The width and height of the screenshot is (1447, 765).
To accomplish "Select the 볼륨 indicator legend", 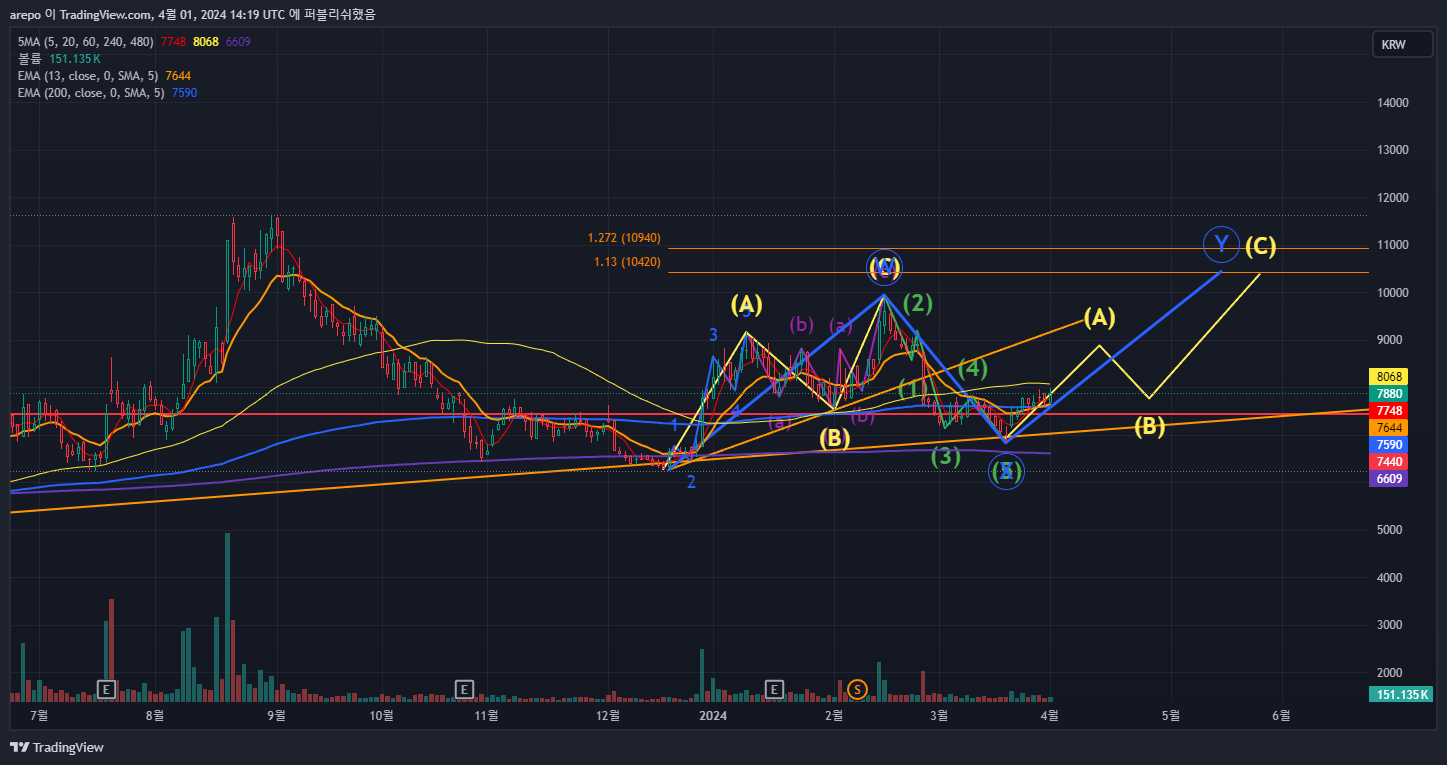I will 30,58.
